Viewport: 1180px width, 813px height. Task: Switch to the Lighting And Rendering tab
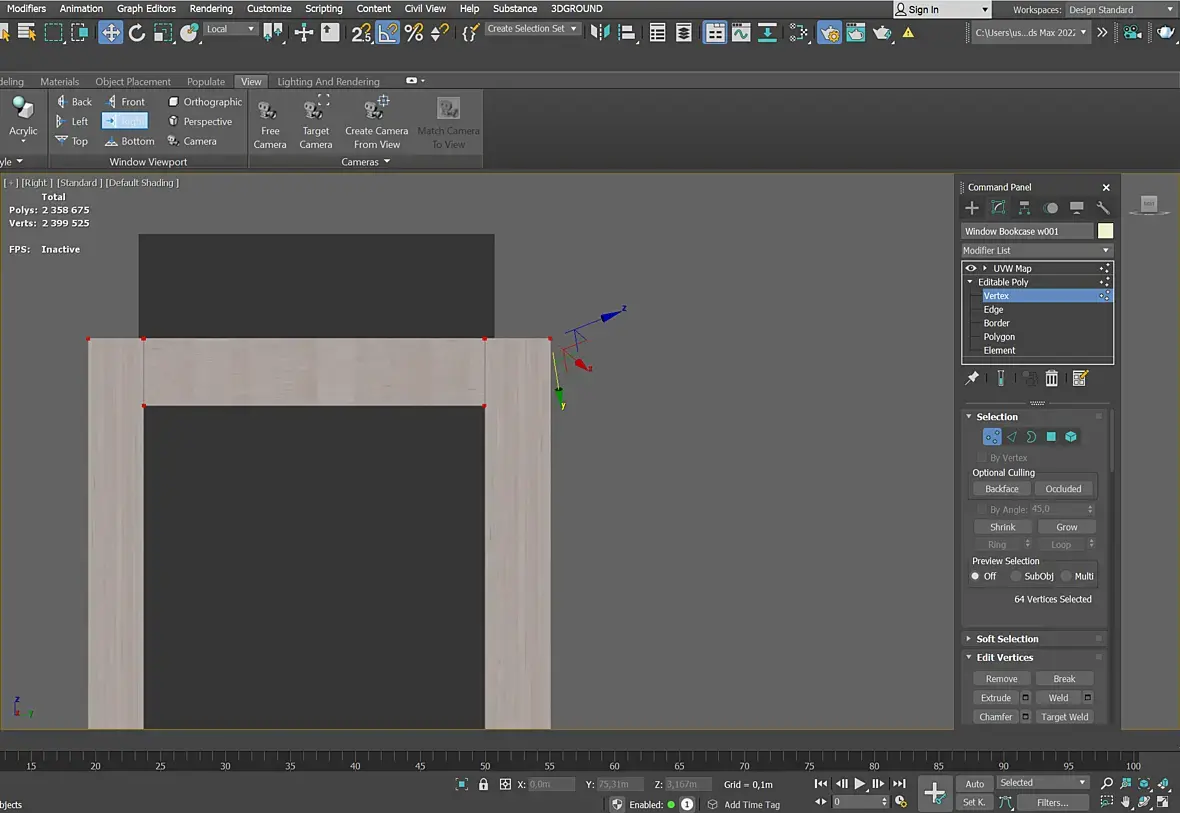pyautogui.click(x=328, y=81)
